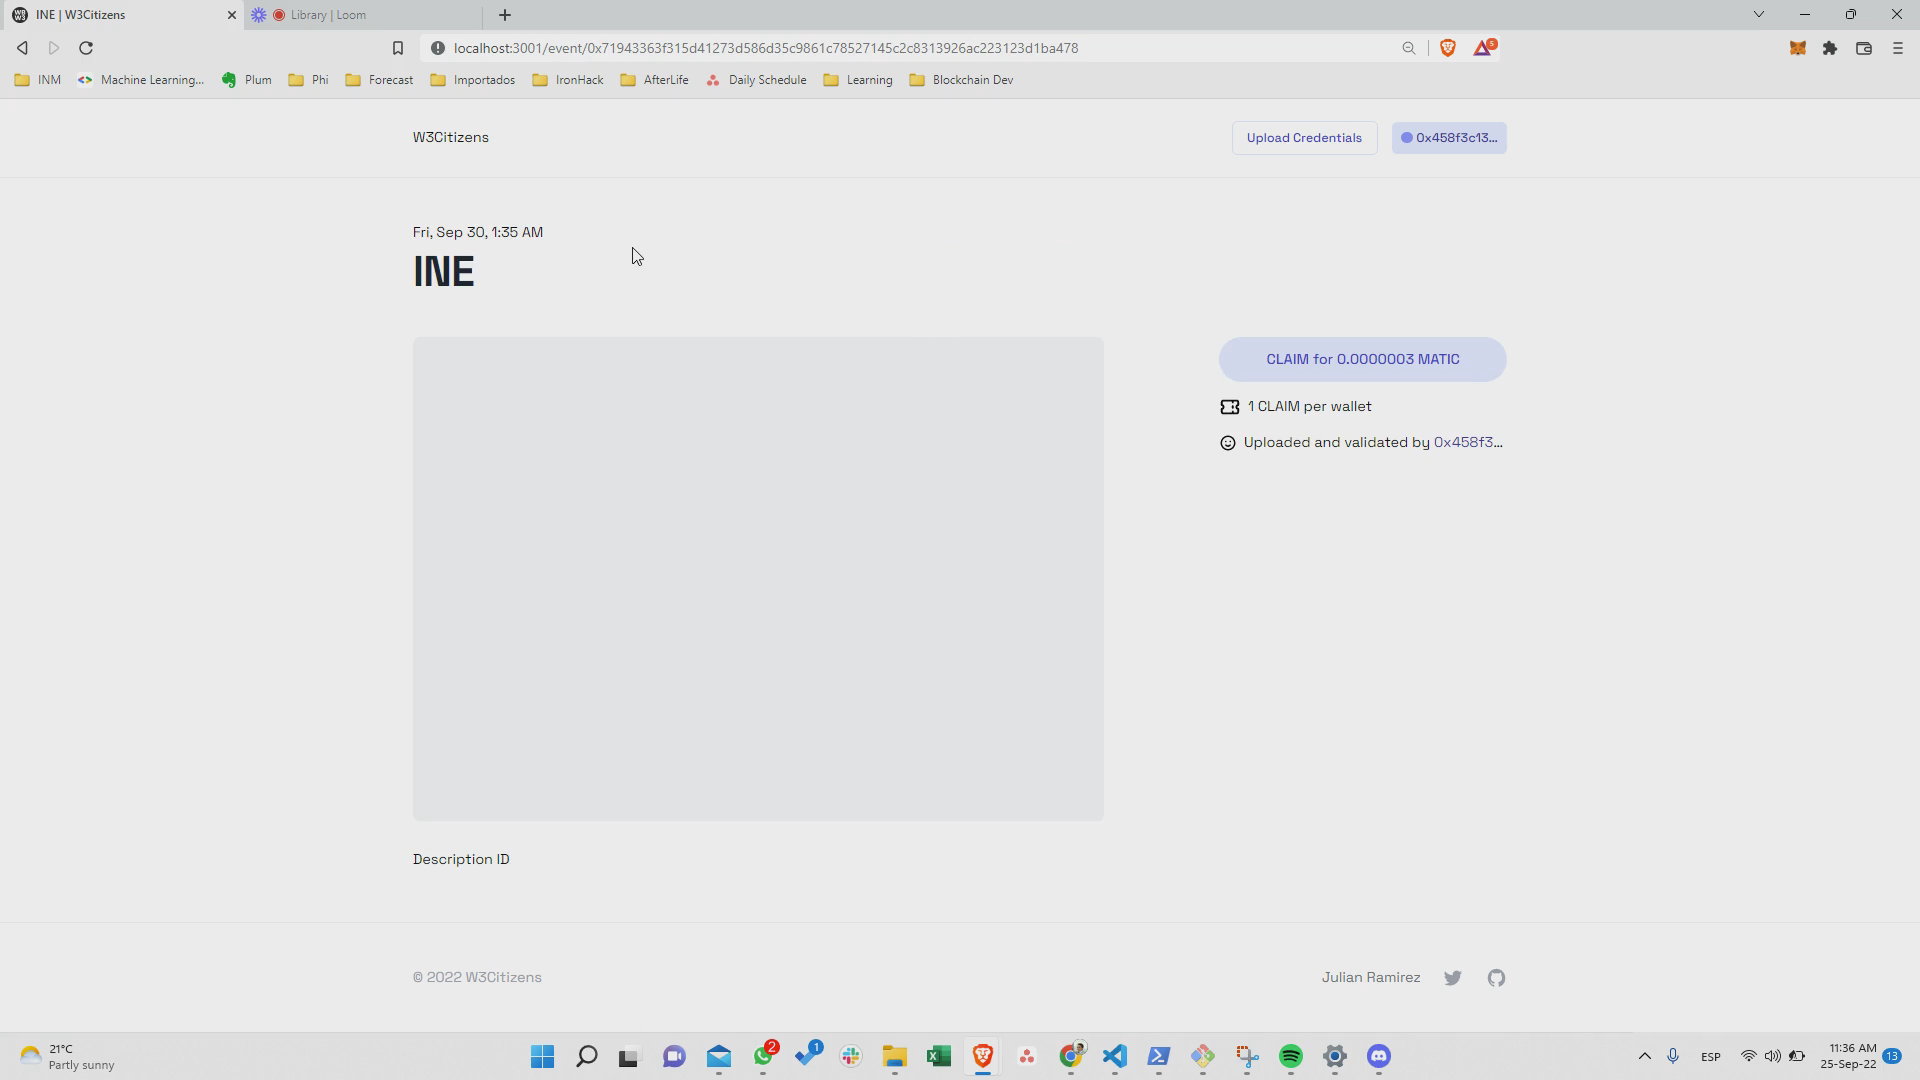
Task: Open the browser hamburger menu
Action: pyautogui.click(x=1898, y=48)
